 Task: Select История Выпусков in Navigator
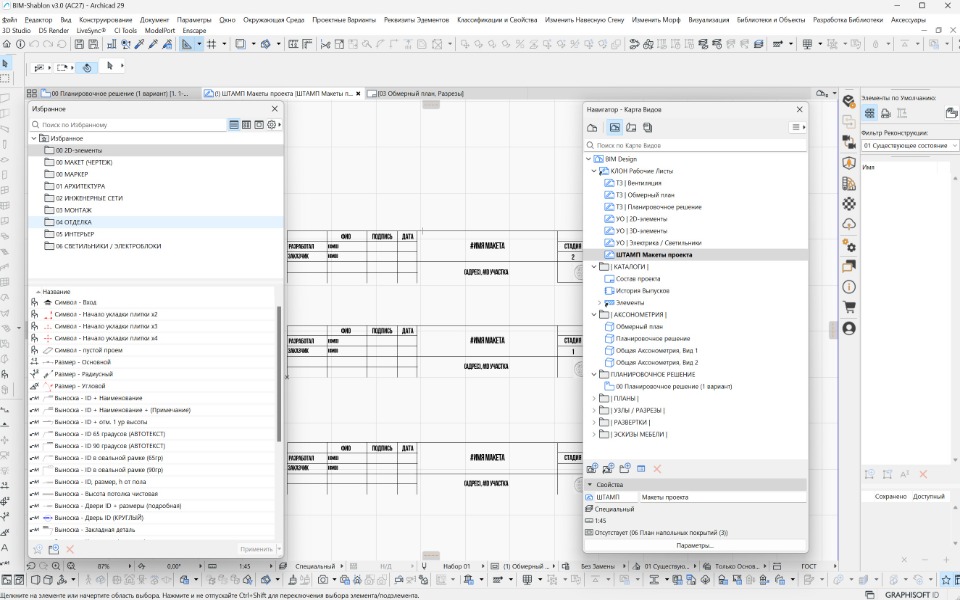click(x=642, y=291)
